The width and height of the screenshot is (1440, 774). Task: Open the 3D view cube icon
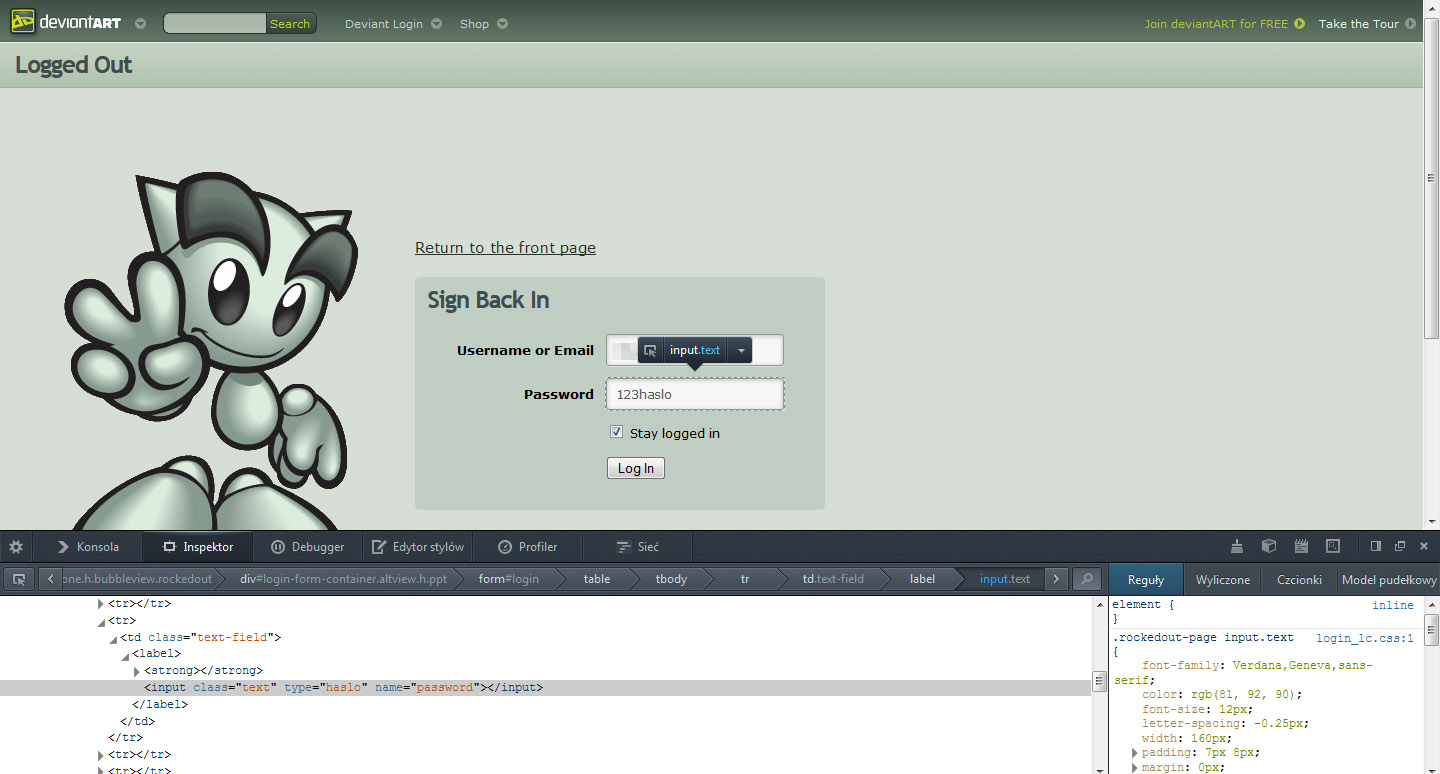[x=1269, y=546]
